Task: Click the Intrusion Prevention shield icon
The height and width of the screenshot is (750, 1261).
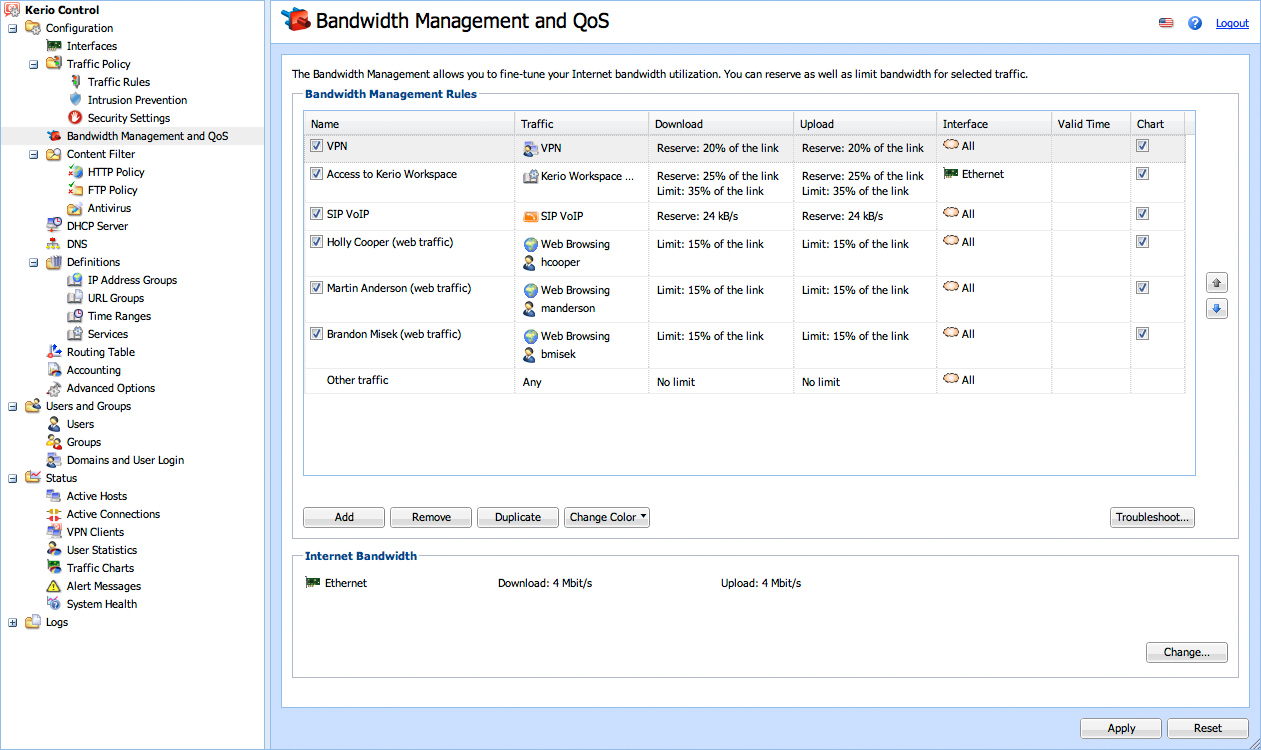Action: tap(76, 100)
